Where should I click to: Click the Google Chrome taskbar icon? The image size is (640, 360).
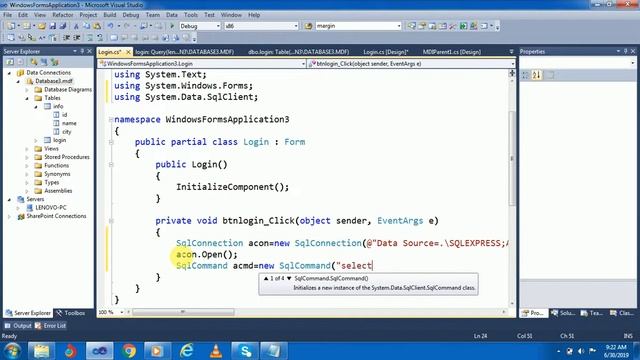(129, 351)
